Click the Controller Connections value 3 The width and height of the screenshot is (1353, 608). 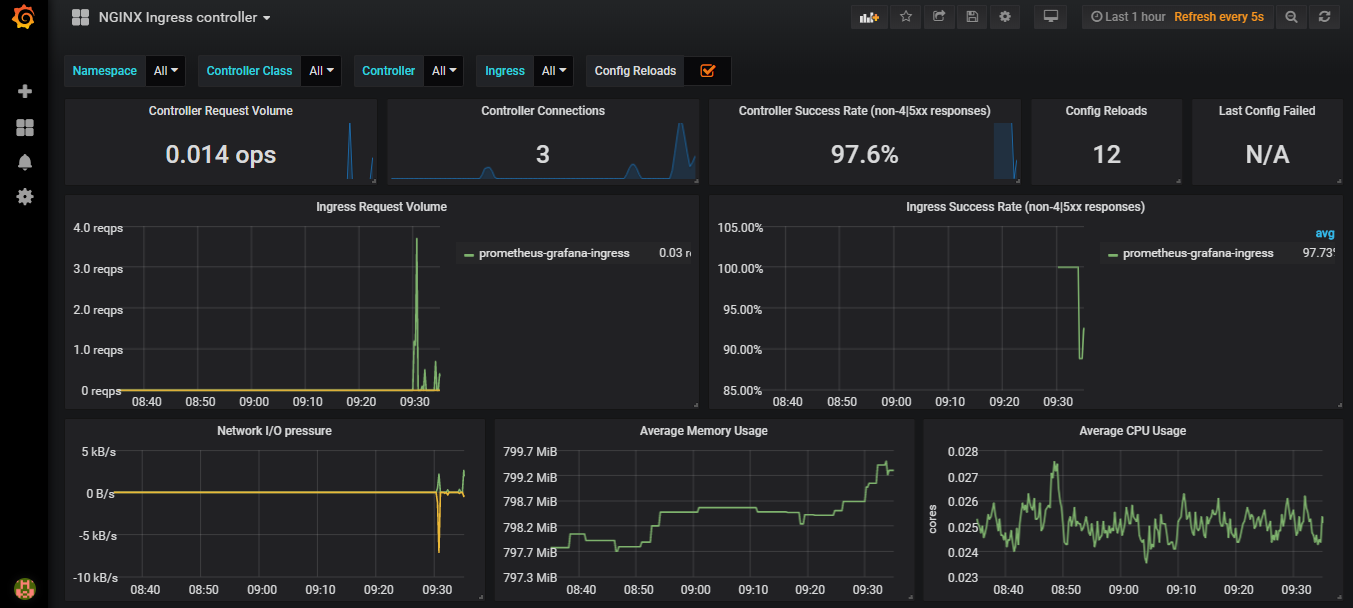543,154
